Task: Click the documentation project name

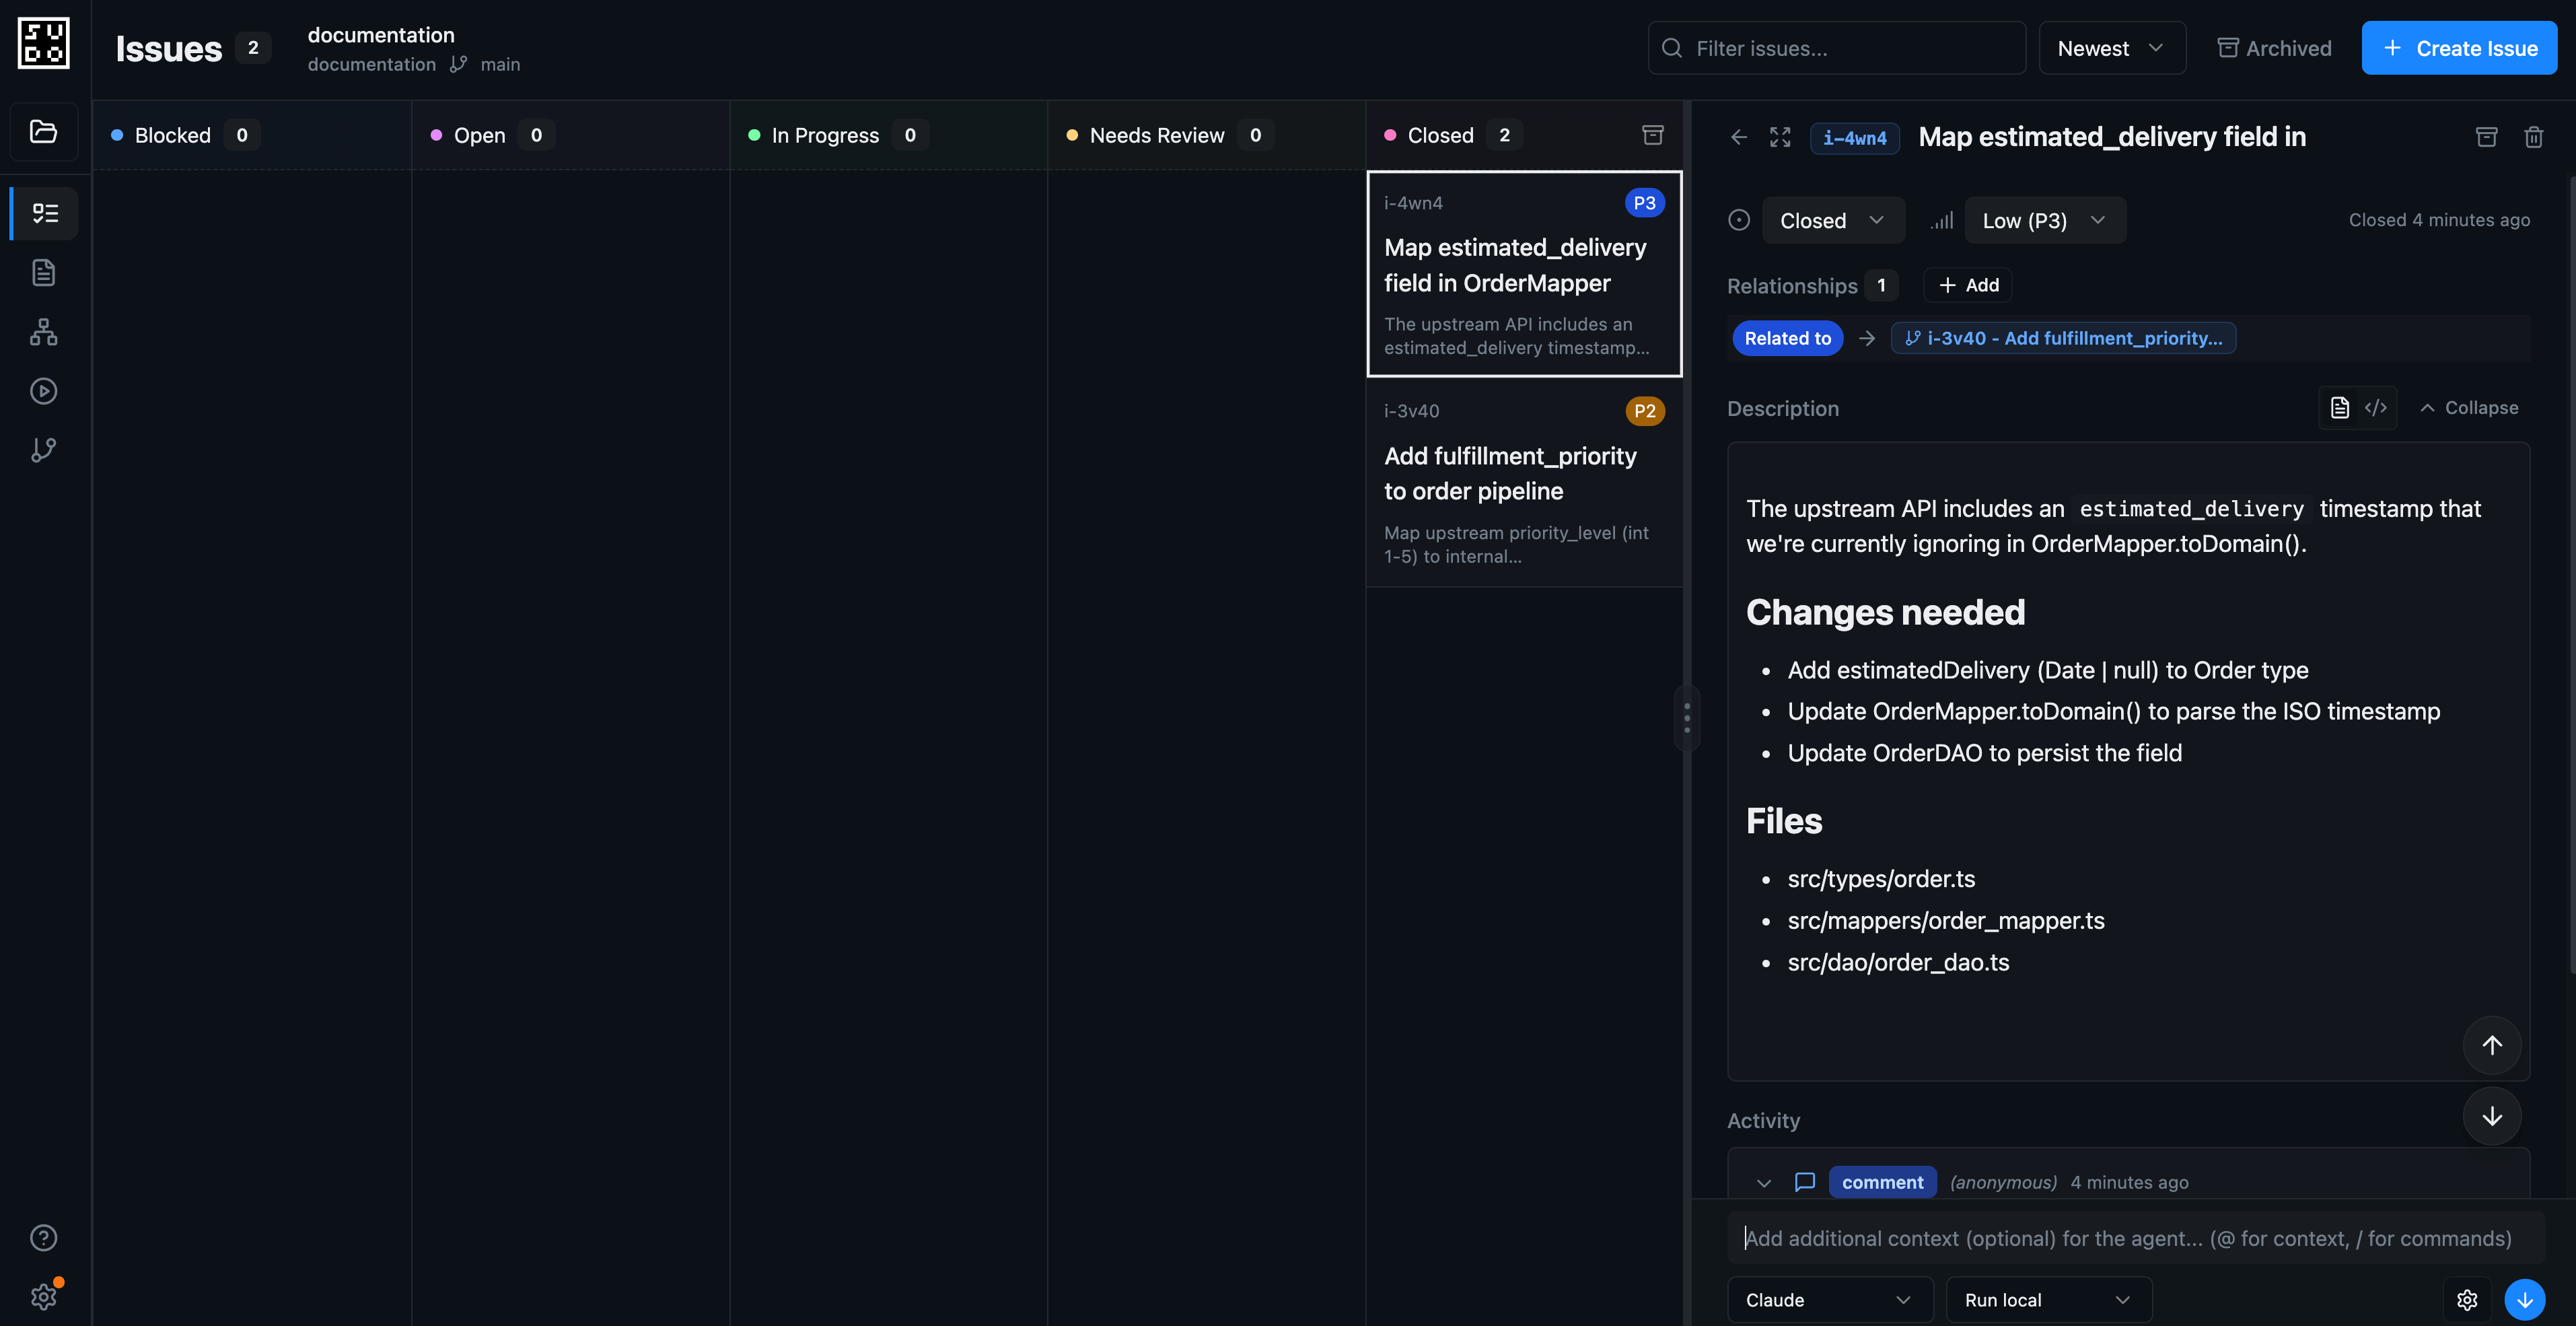Action: [381, 35]
